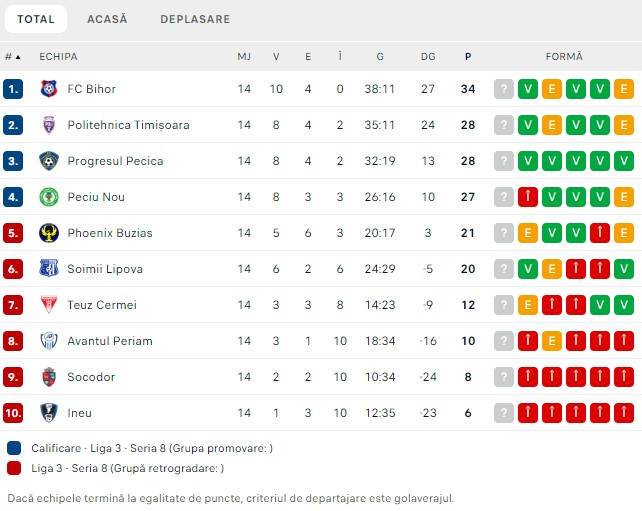642x511 pixels.
Task: Click the Teuz Cermei team logo
Action: (49, 305)
